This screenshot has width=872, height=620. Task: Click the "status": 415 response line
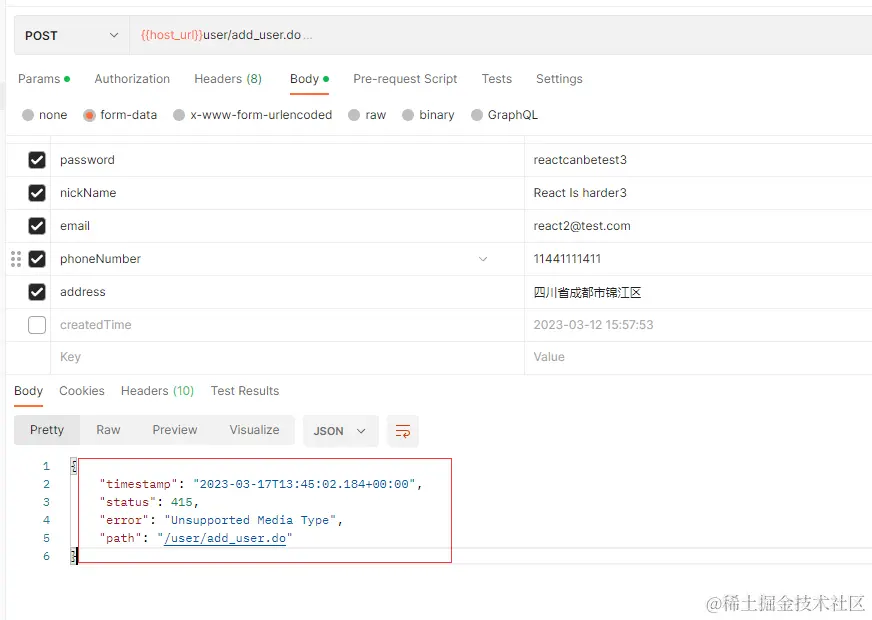[149, 502]
